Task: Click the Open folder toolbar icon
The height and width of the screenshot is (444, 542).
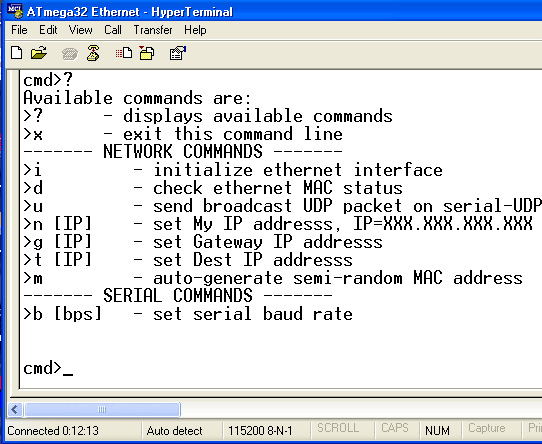Action: pyautogui.click(x=39, y=53)
